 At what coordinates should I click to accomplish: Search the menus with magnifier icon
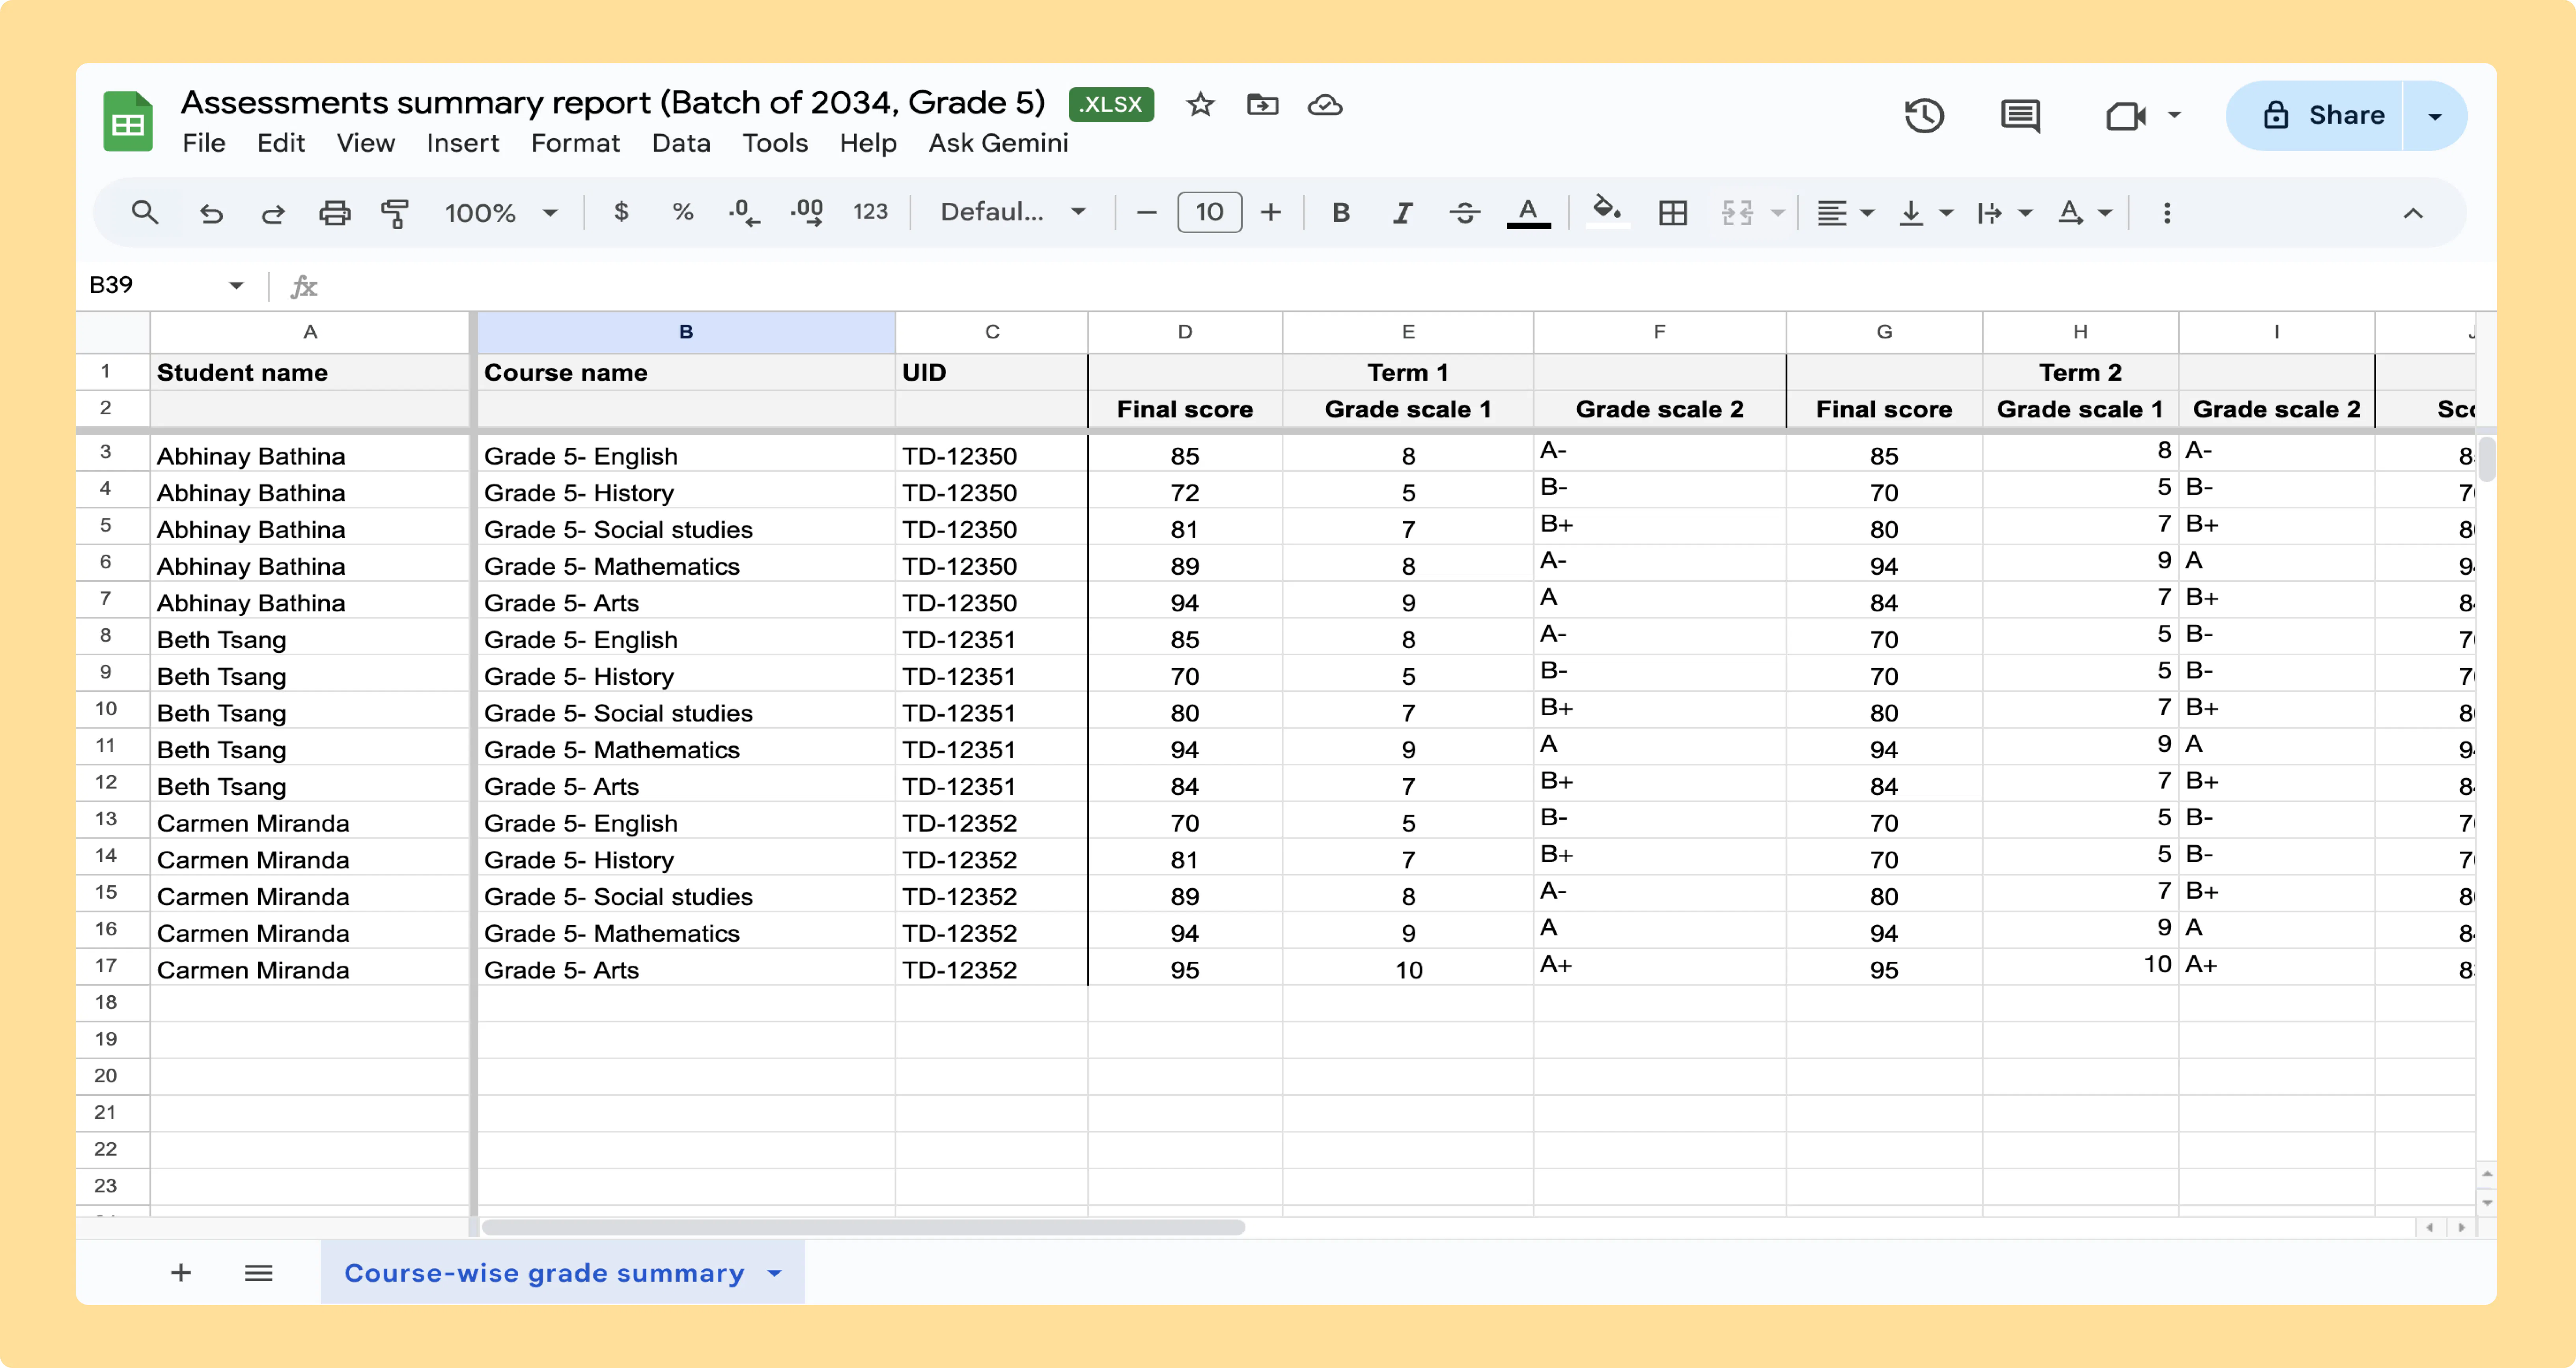point(145,212)
